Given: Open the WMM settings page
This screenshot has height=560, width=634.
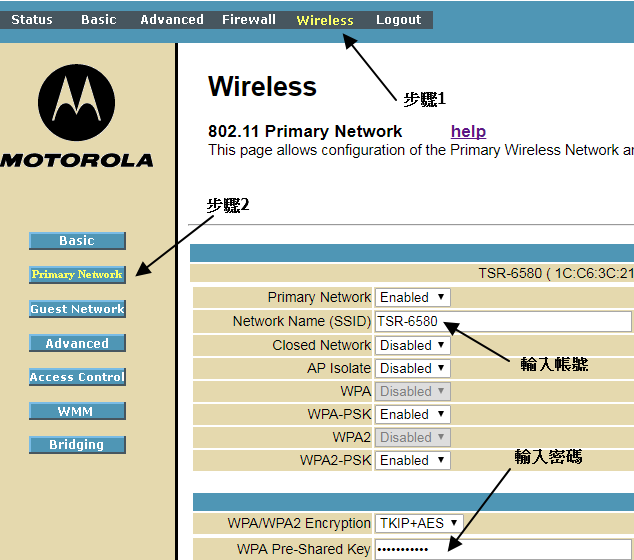Looking at the screenshot, I should tap(77, 411).
